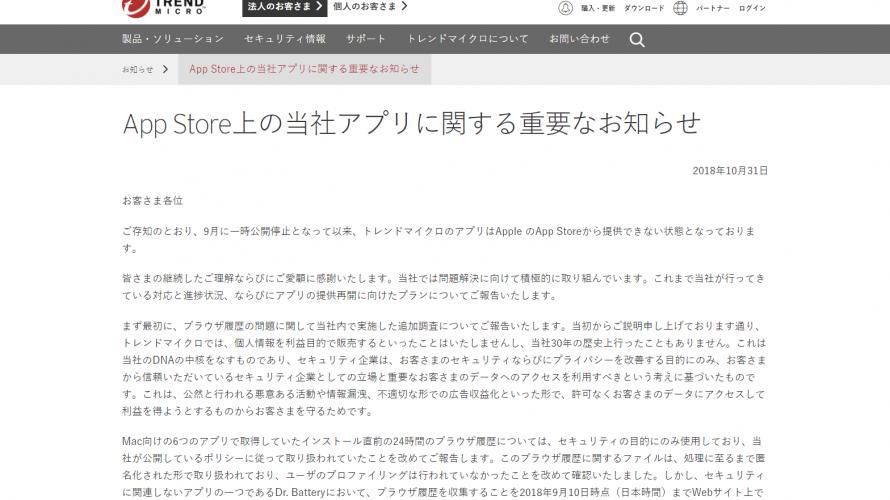
Task: Click the greeting お客さま各位
Action: point(152,201)
